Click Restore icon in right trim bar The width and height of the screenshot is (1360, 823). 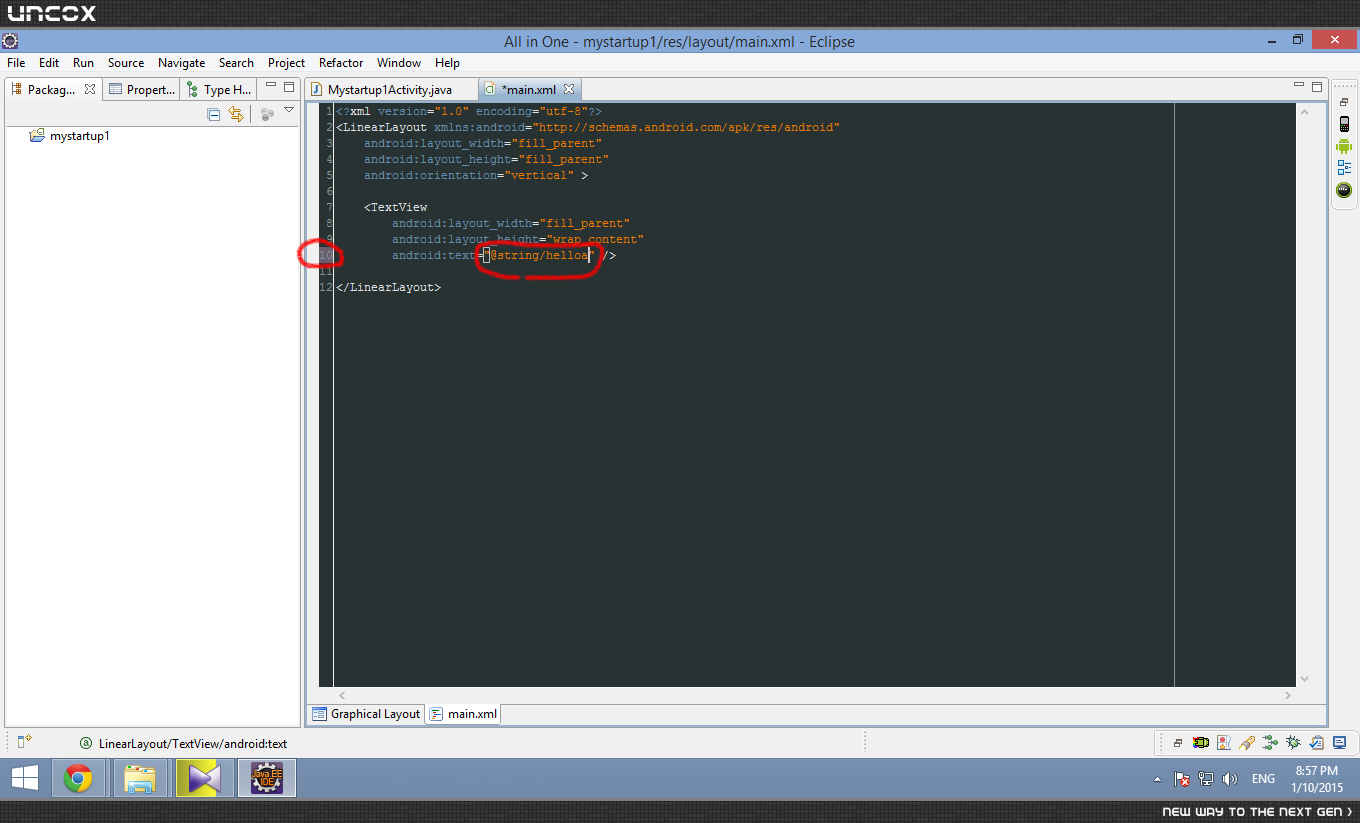(1344, 102)
